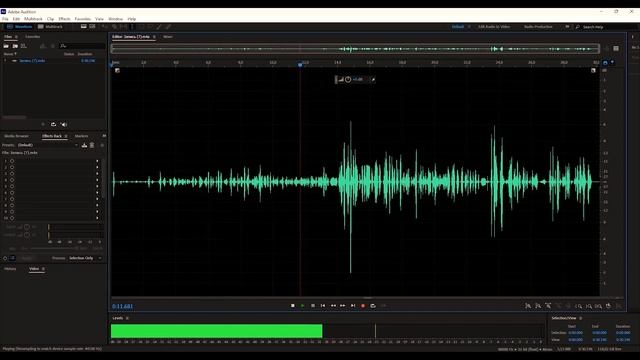Open the Window menu
The height and width of the screenshot is (360, 640).
[x=116, y=19]
